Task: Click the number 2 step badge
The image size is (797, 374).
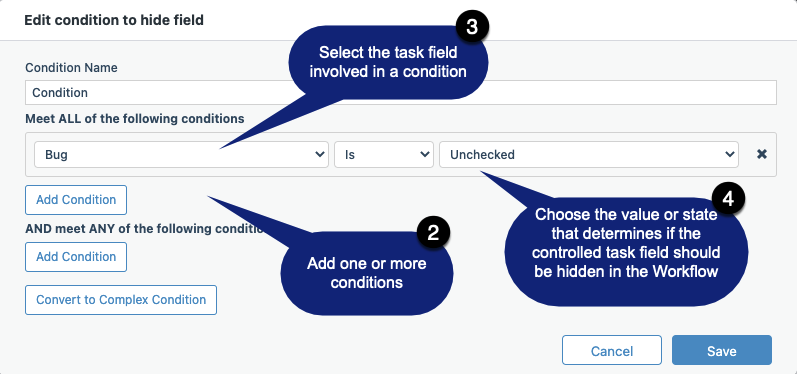Action: [x=433, y=233]
